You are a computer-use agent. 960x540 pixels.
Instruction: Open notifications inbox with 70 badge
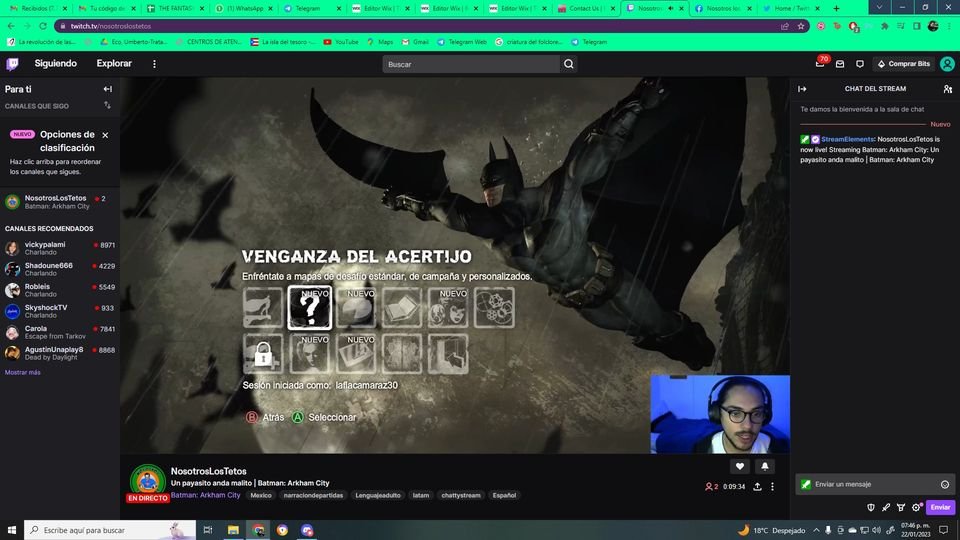[820, 64]
